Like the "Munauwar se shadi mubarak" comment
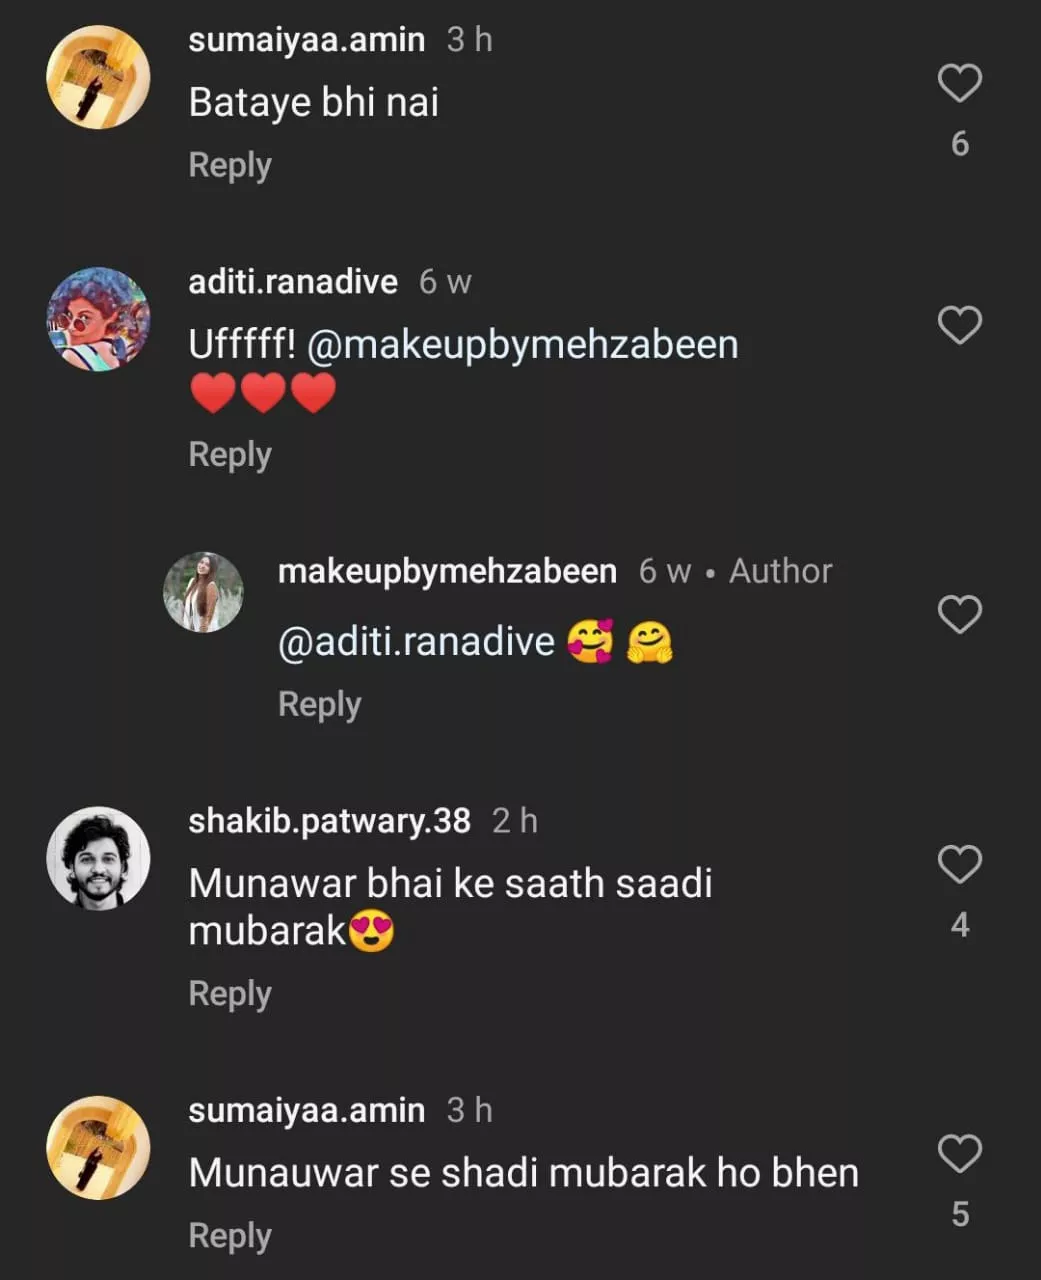The image size is (1041, 1280). [959, 1154]
